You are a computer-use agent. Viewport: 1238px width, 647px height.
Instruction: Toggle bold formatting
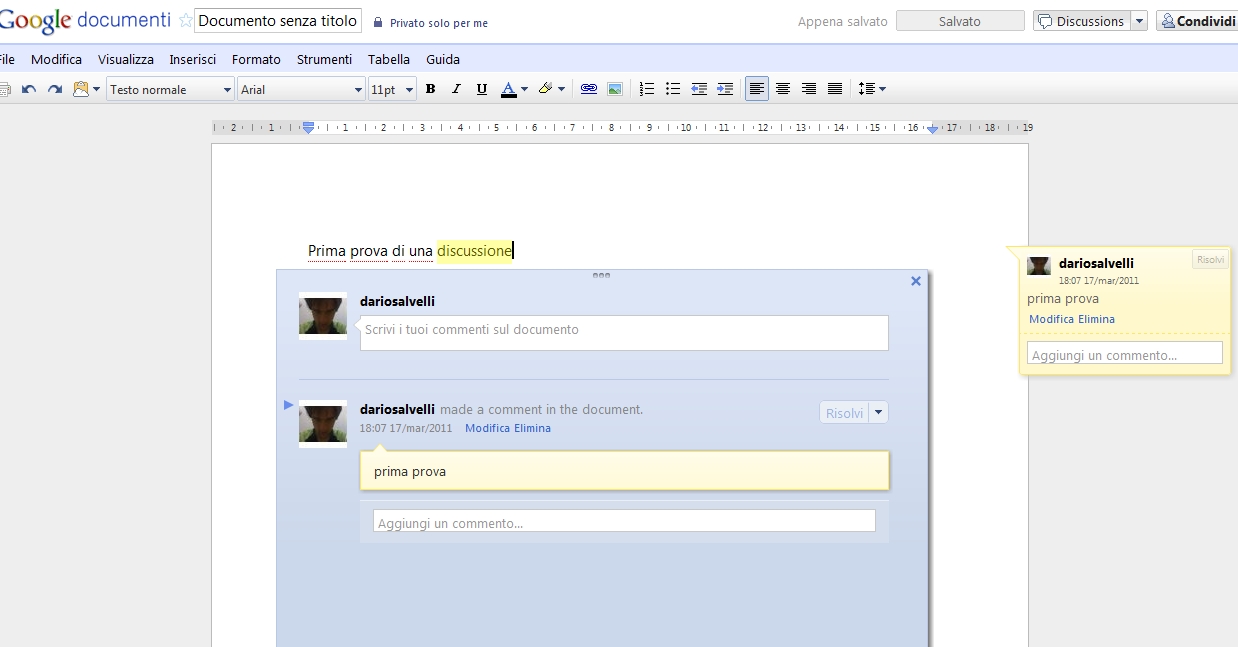tap(430, 89)
